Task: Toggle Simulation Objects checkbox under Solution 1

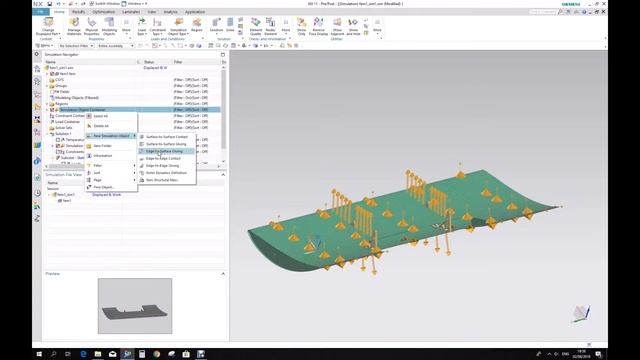Action: point(58,146)
